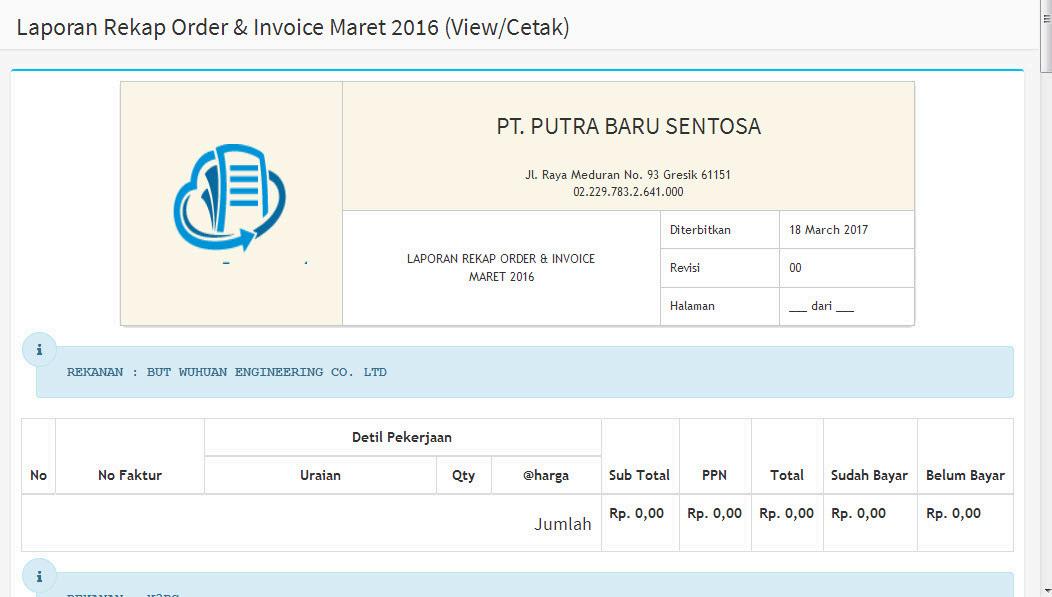Click the Rp. 0,00 value under PPN
The image size is (1052, 597).
click(x=715, y=513)
